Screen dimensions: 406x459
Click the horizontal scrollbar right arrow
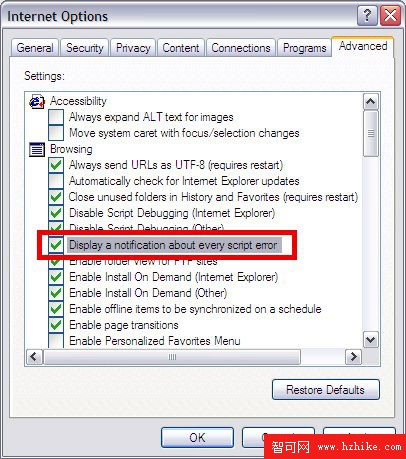353,357
